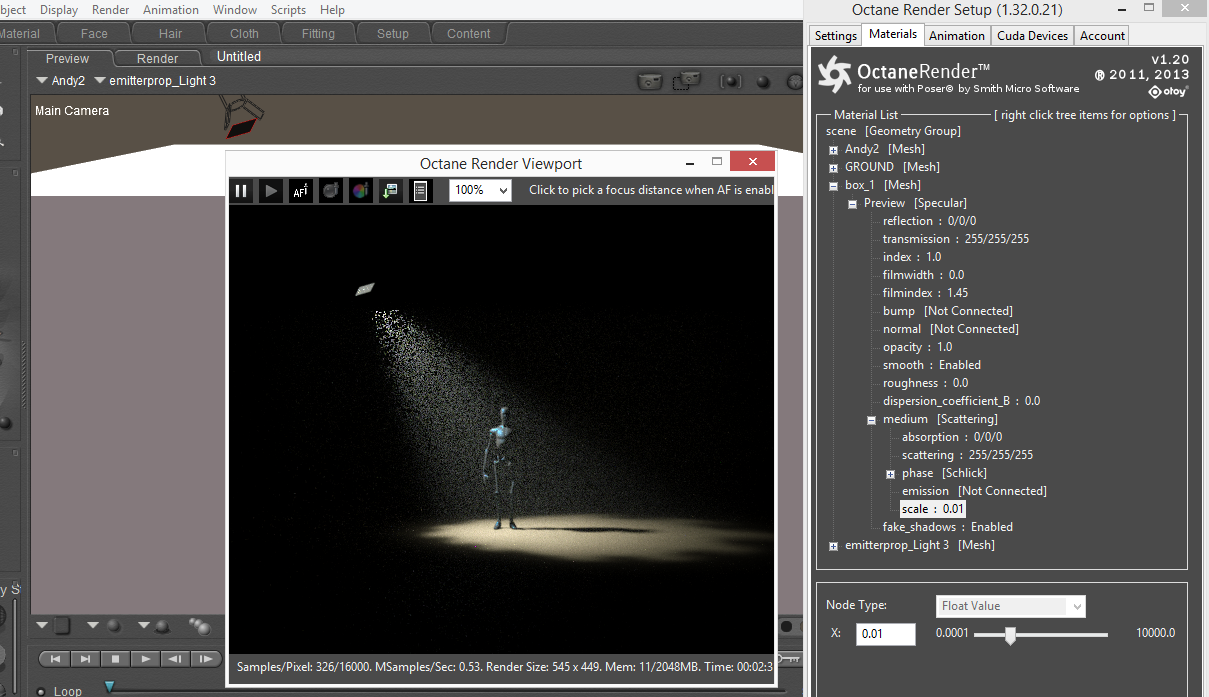
Task: Click the dark sphere icon in preview header
Action: pos(763,82)
